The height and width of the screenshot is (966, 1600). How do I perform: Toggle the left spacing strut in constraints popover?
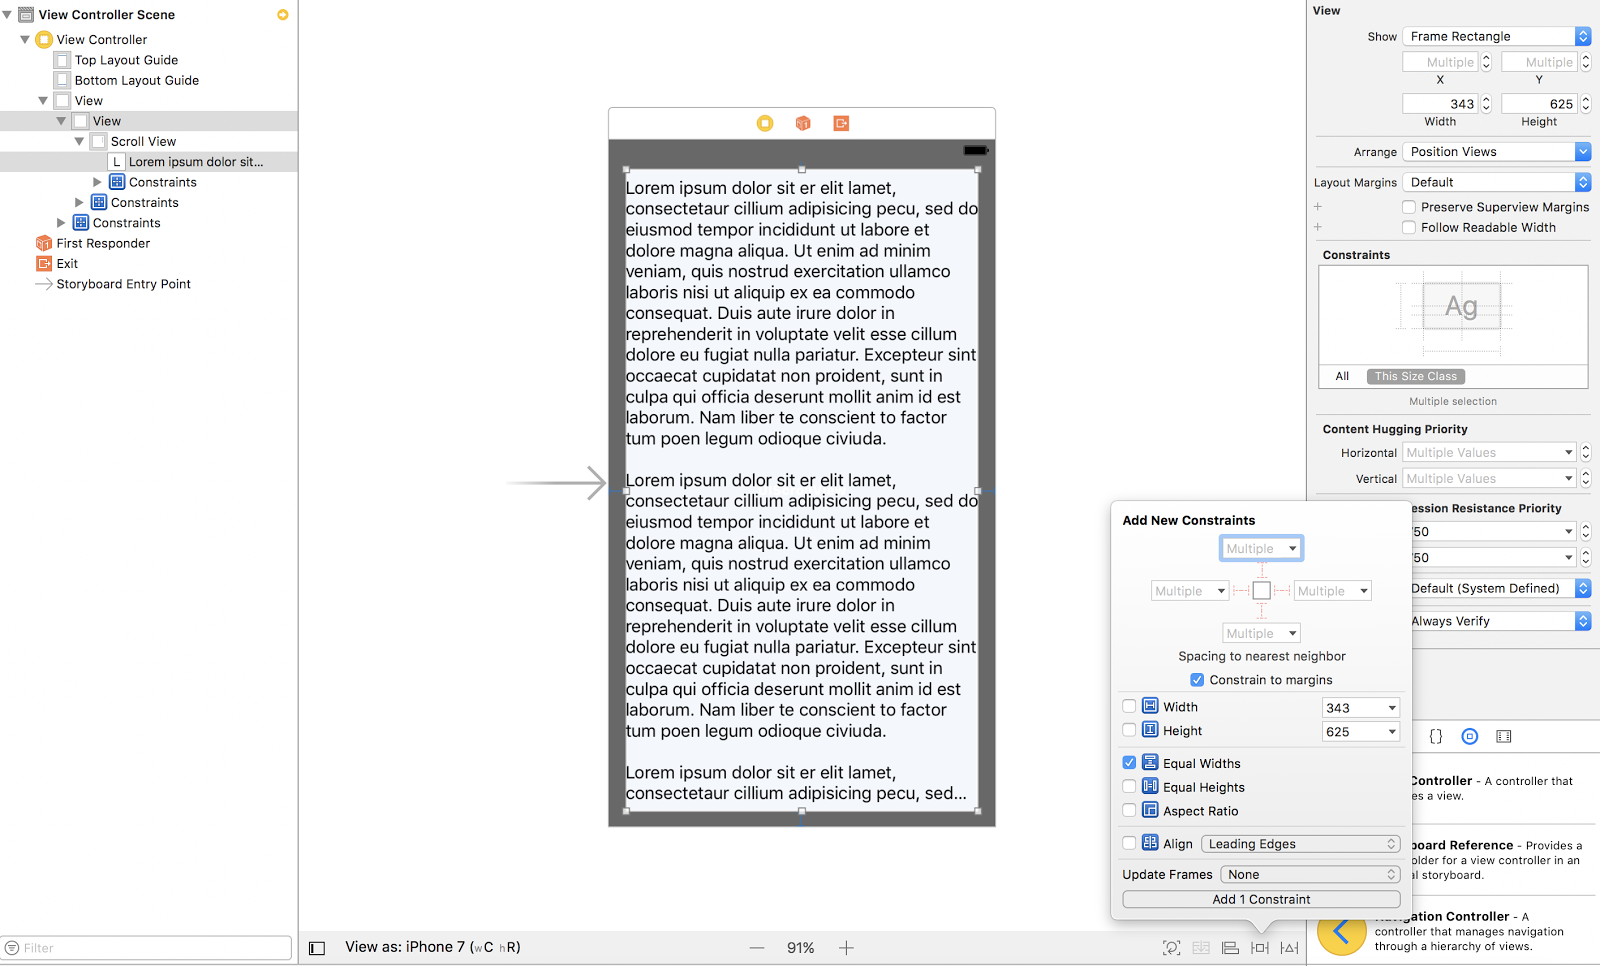point(1241,591)
